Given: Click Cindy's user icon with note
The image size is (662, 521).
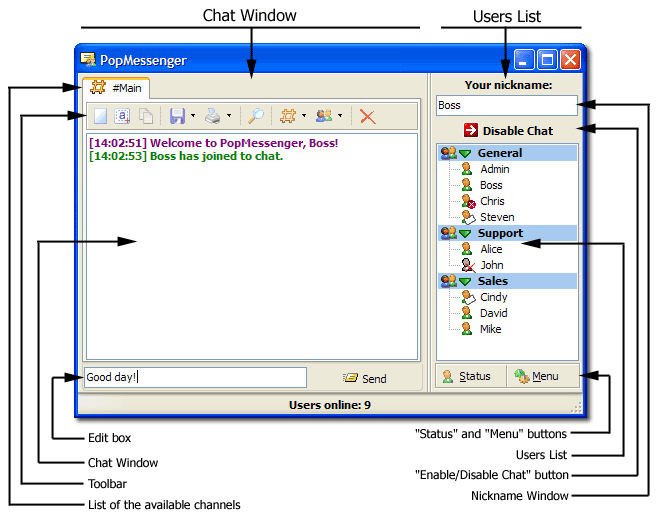Looking at the screenshot, I should pos(468,297).
